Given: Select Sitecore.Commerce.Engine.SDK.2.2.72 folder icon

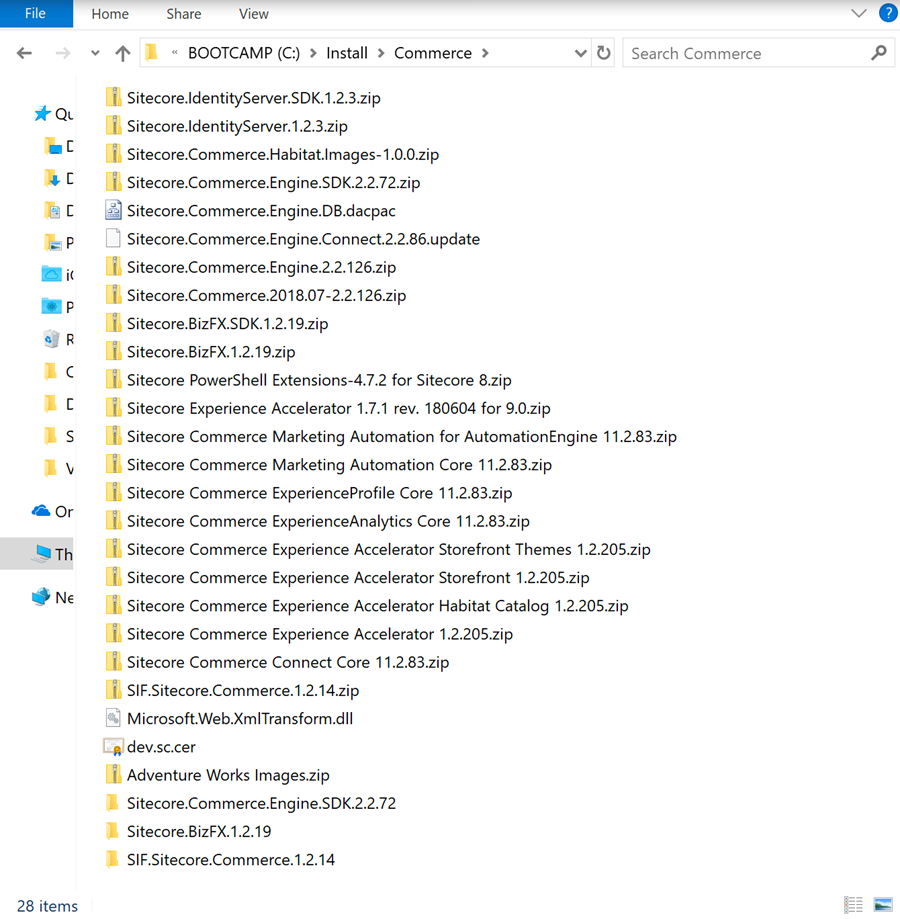Looking at the screenshot, I should tap(113, 803).
